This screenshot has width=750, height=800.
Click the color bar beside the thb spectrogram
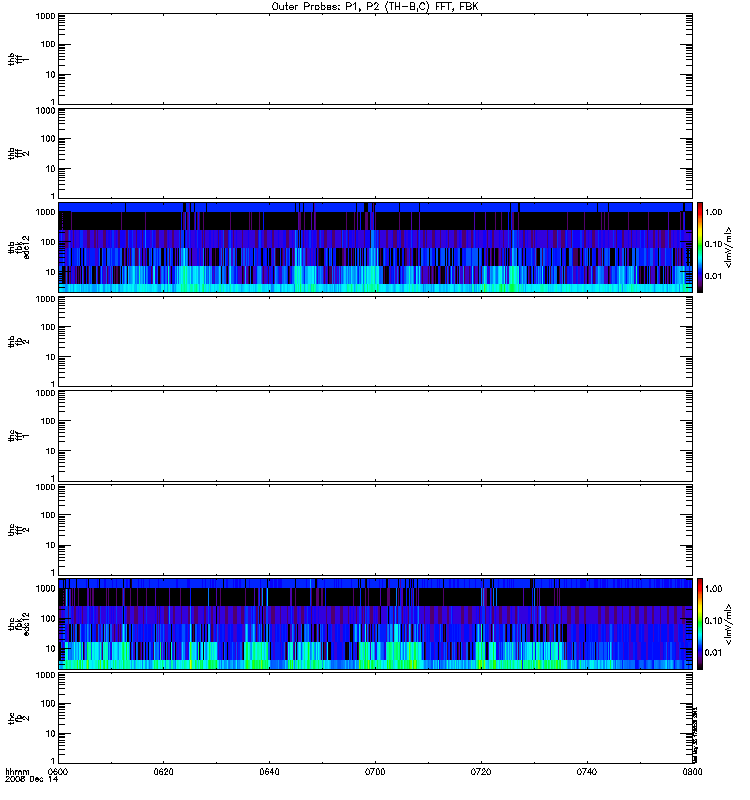(700, 247)
